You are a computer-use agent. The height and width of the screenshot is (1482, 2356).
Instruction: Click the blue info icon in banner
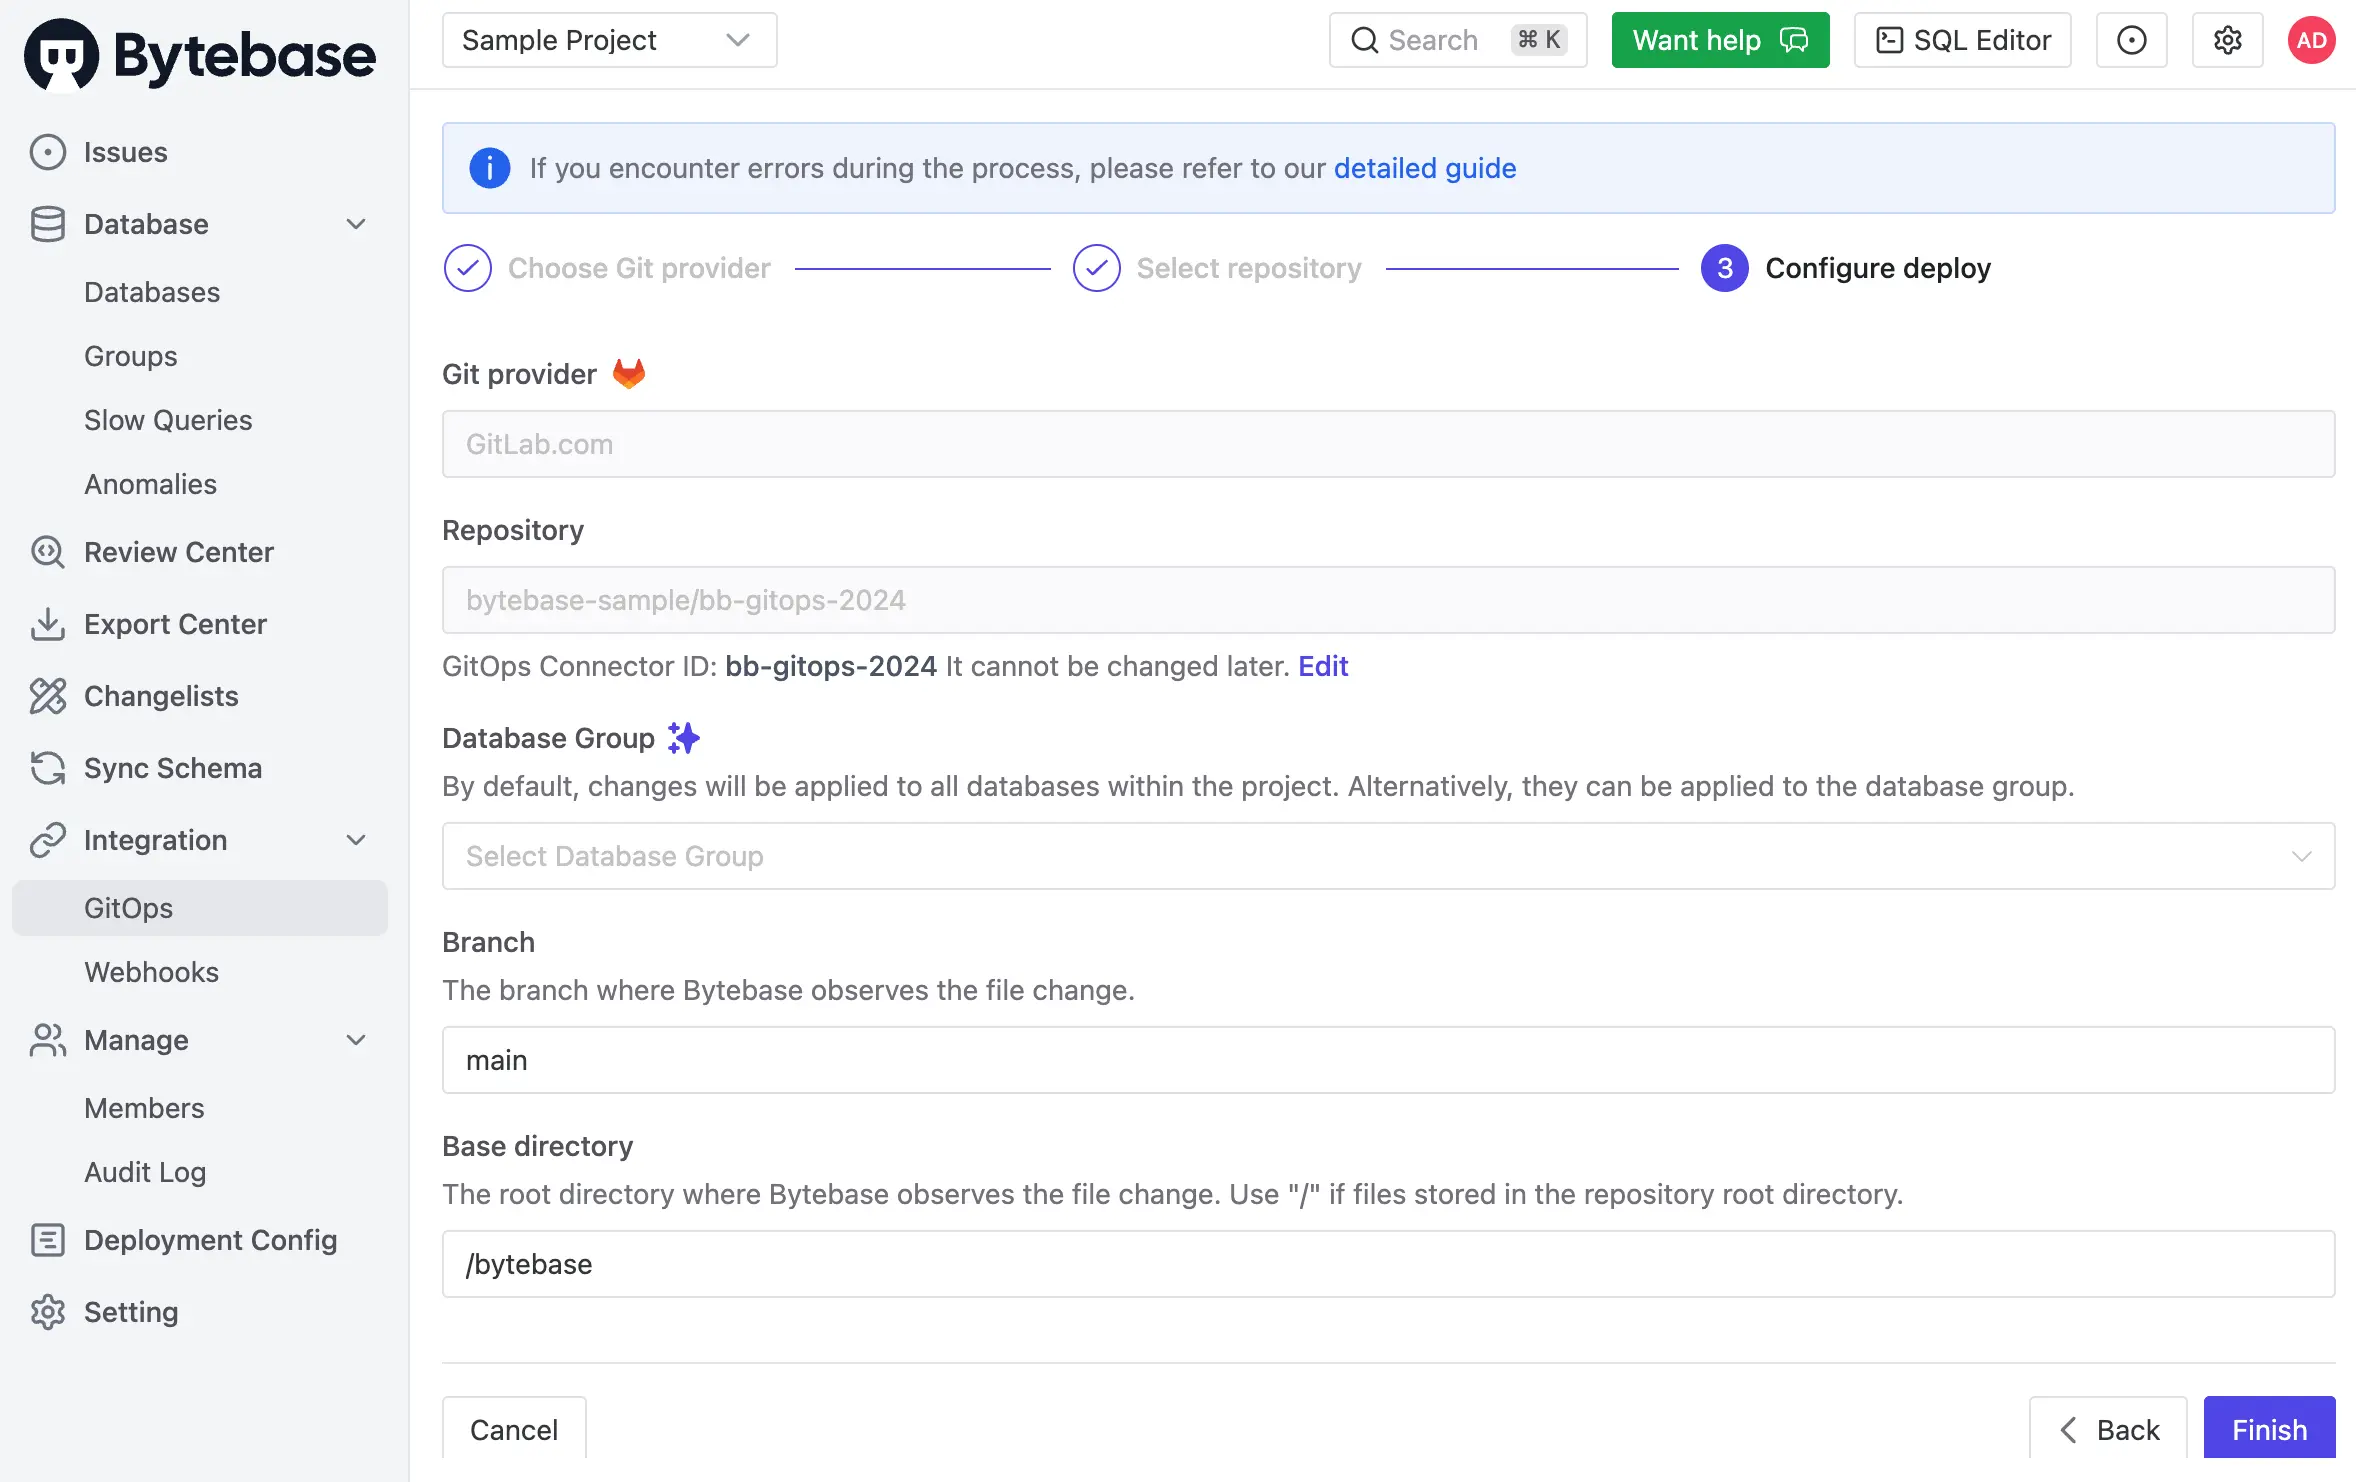(490, 168)
